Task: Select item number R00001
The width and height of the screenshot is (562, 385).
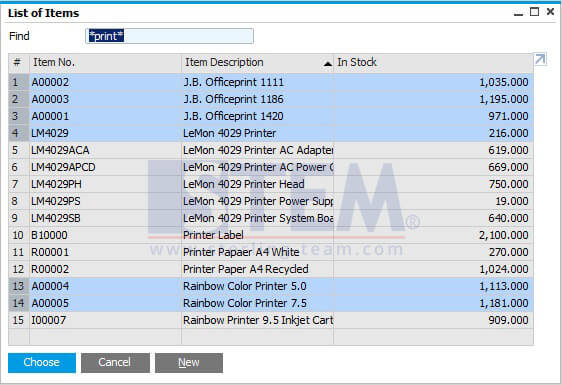Action: [50, 252]
